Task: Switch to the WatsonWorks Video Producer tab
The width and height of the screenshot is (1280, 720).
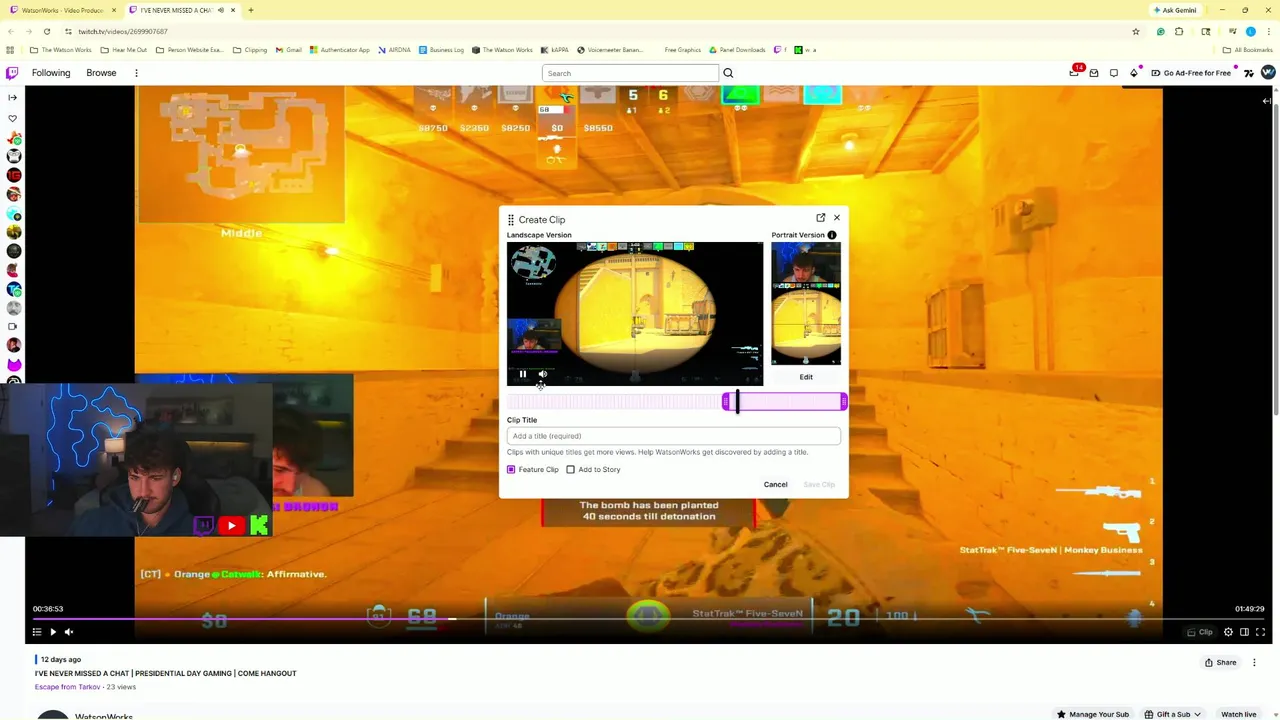Action: click(60, 10)
